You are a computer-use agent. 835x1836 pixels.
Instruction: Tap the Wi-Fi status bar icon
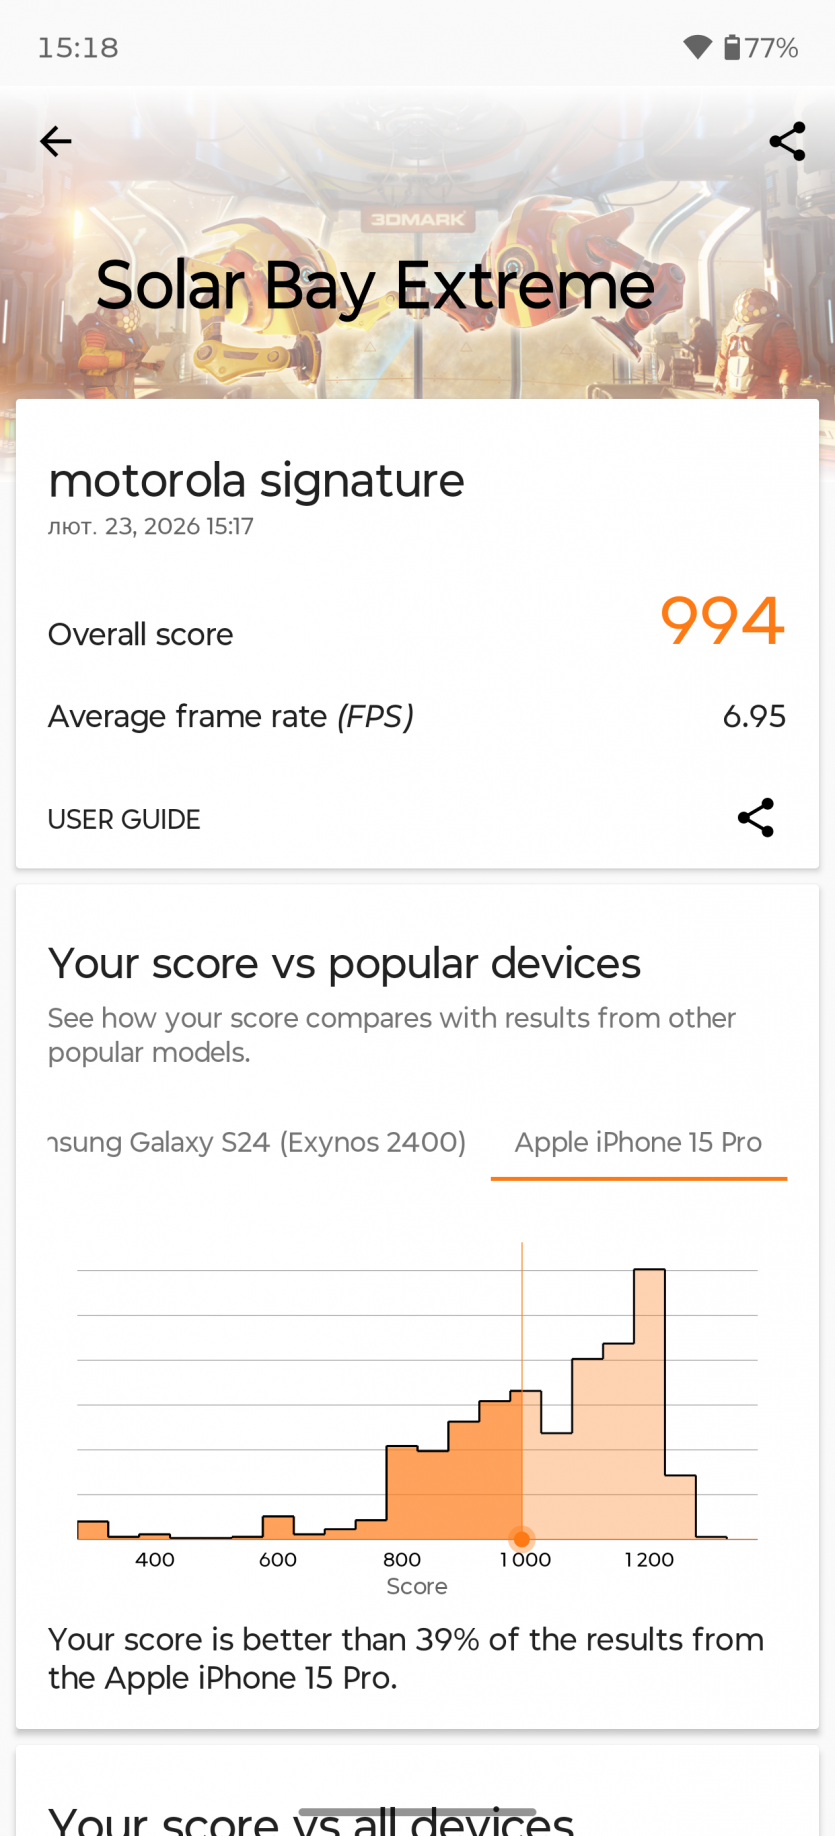click(x=697, y=47)
